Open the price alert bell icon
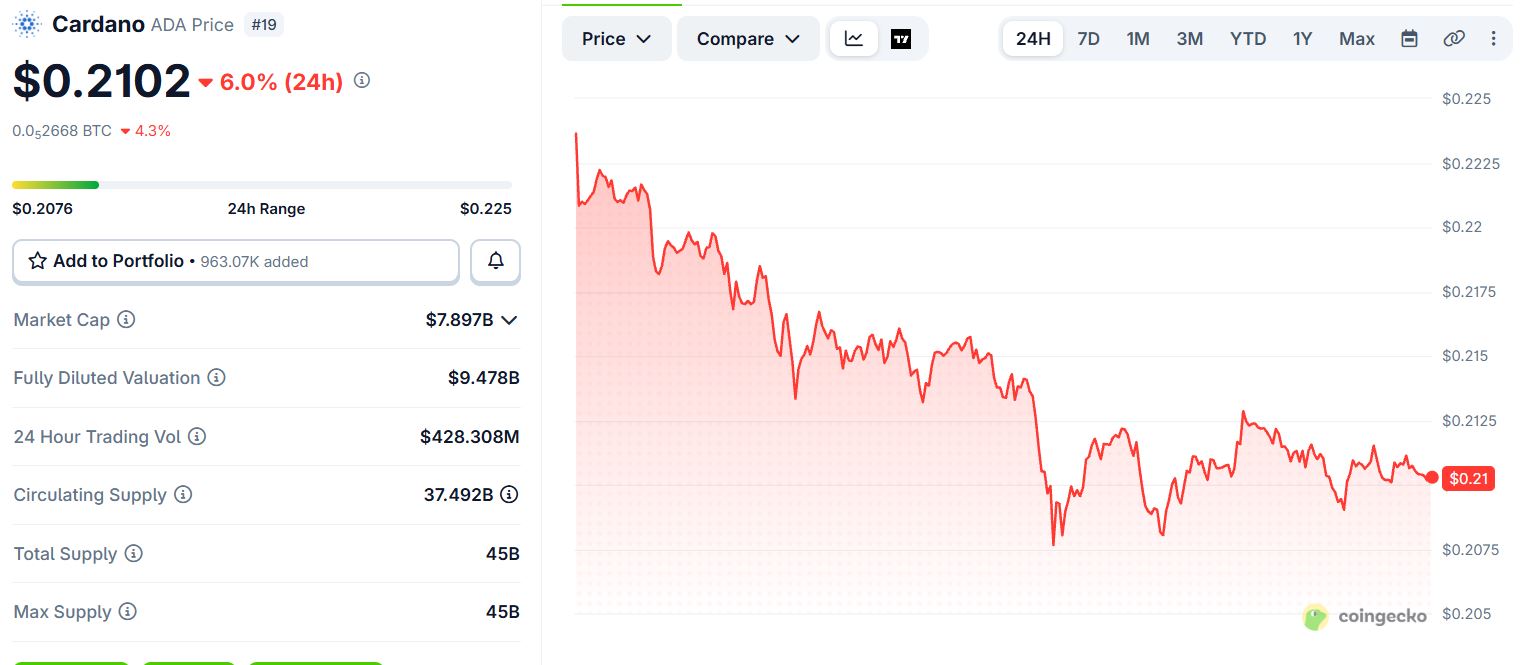1522x665 pixels. tap(495, 261)
